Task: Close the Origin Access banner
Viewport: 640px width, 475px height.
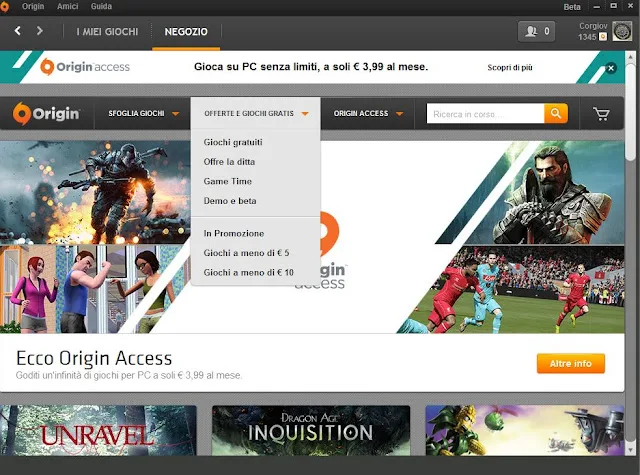Action: tap(611, 68)
